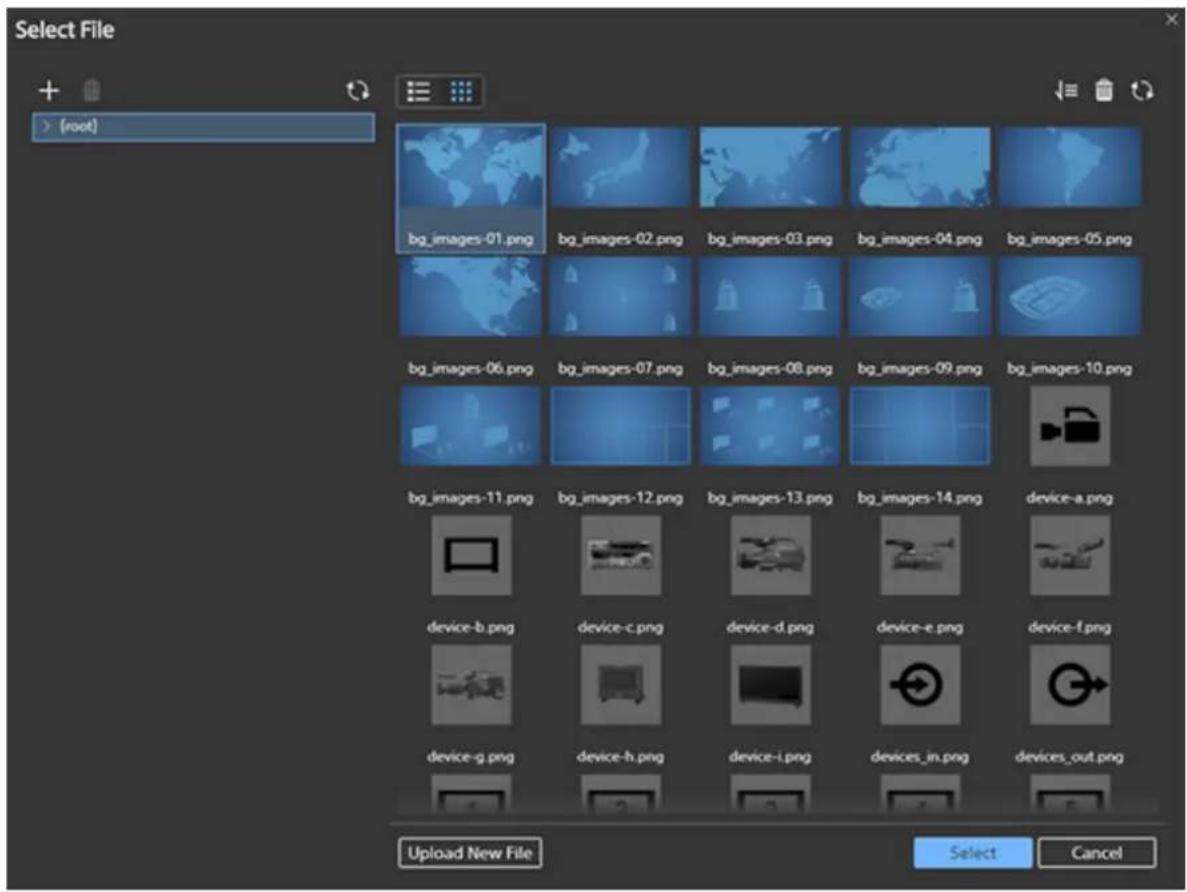Image resolution: width=1187 pixels, height=892 pixels.
Task: Choose bg_images-02.png thumbnail
Action: [621, 167]
